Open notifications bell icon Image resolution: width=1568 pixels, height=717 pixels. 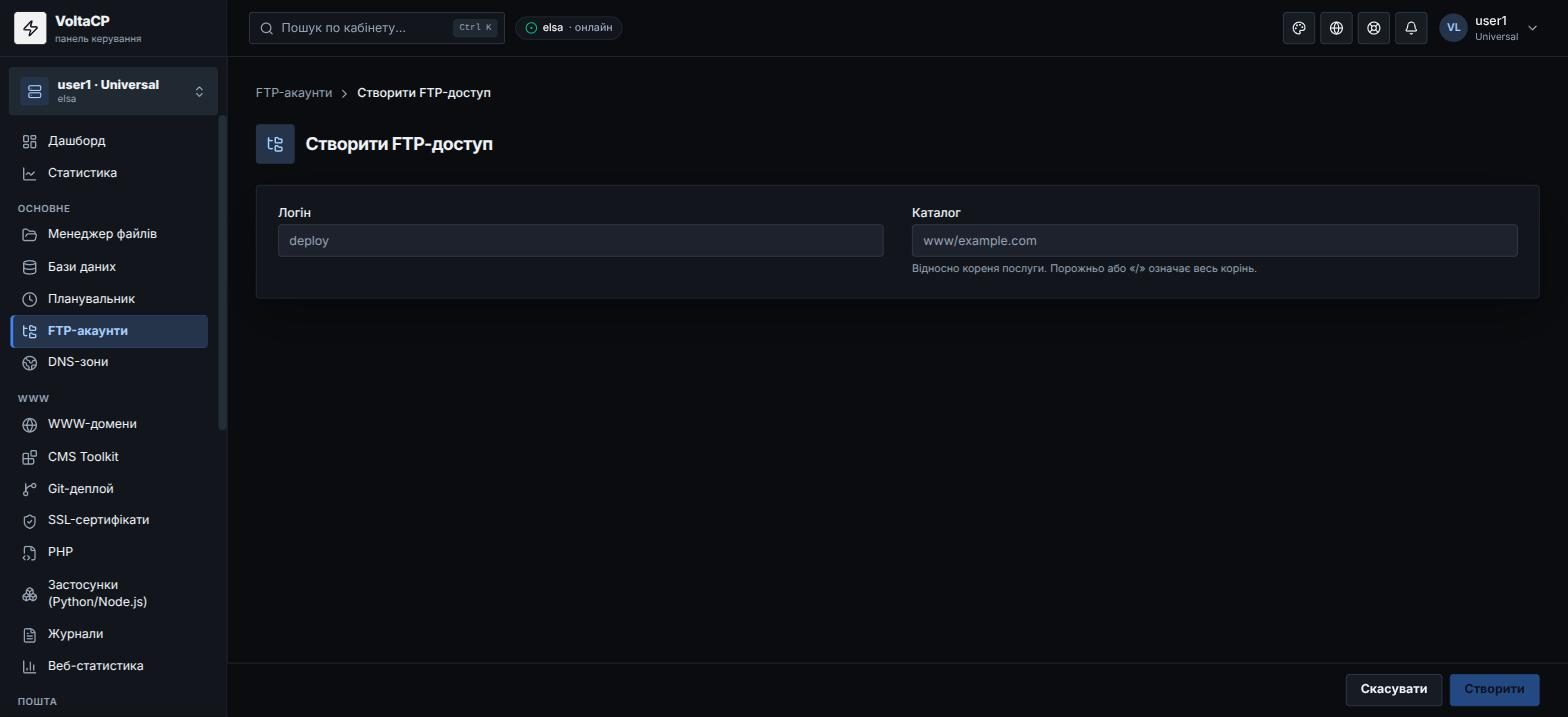(x=1411, y=28)
